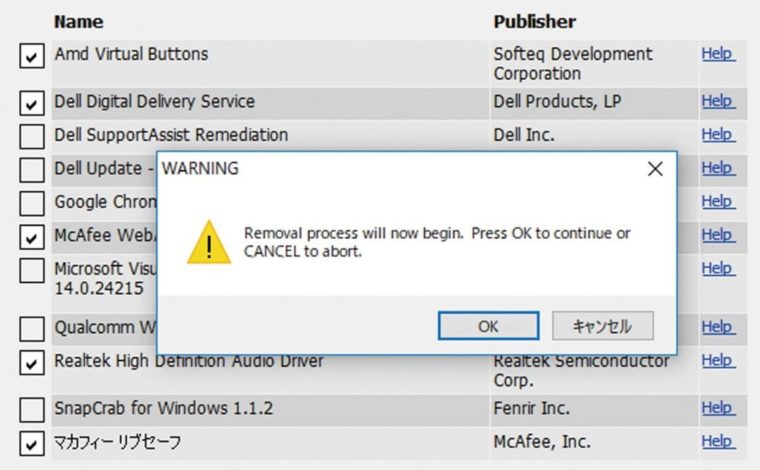Click the yellow warning triangle icon

click(x=209, y=242)
